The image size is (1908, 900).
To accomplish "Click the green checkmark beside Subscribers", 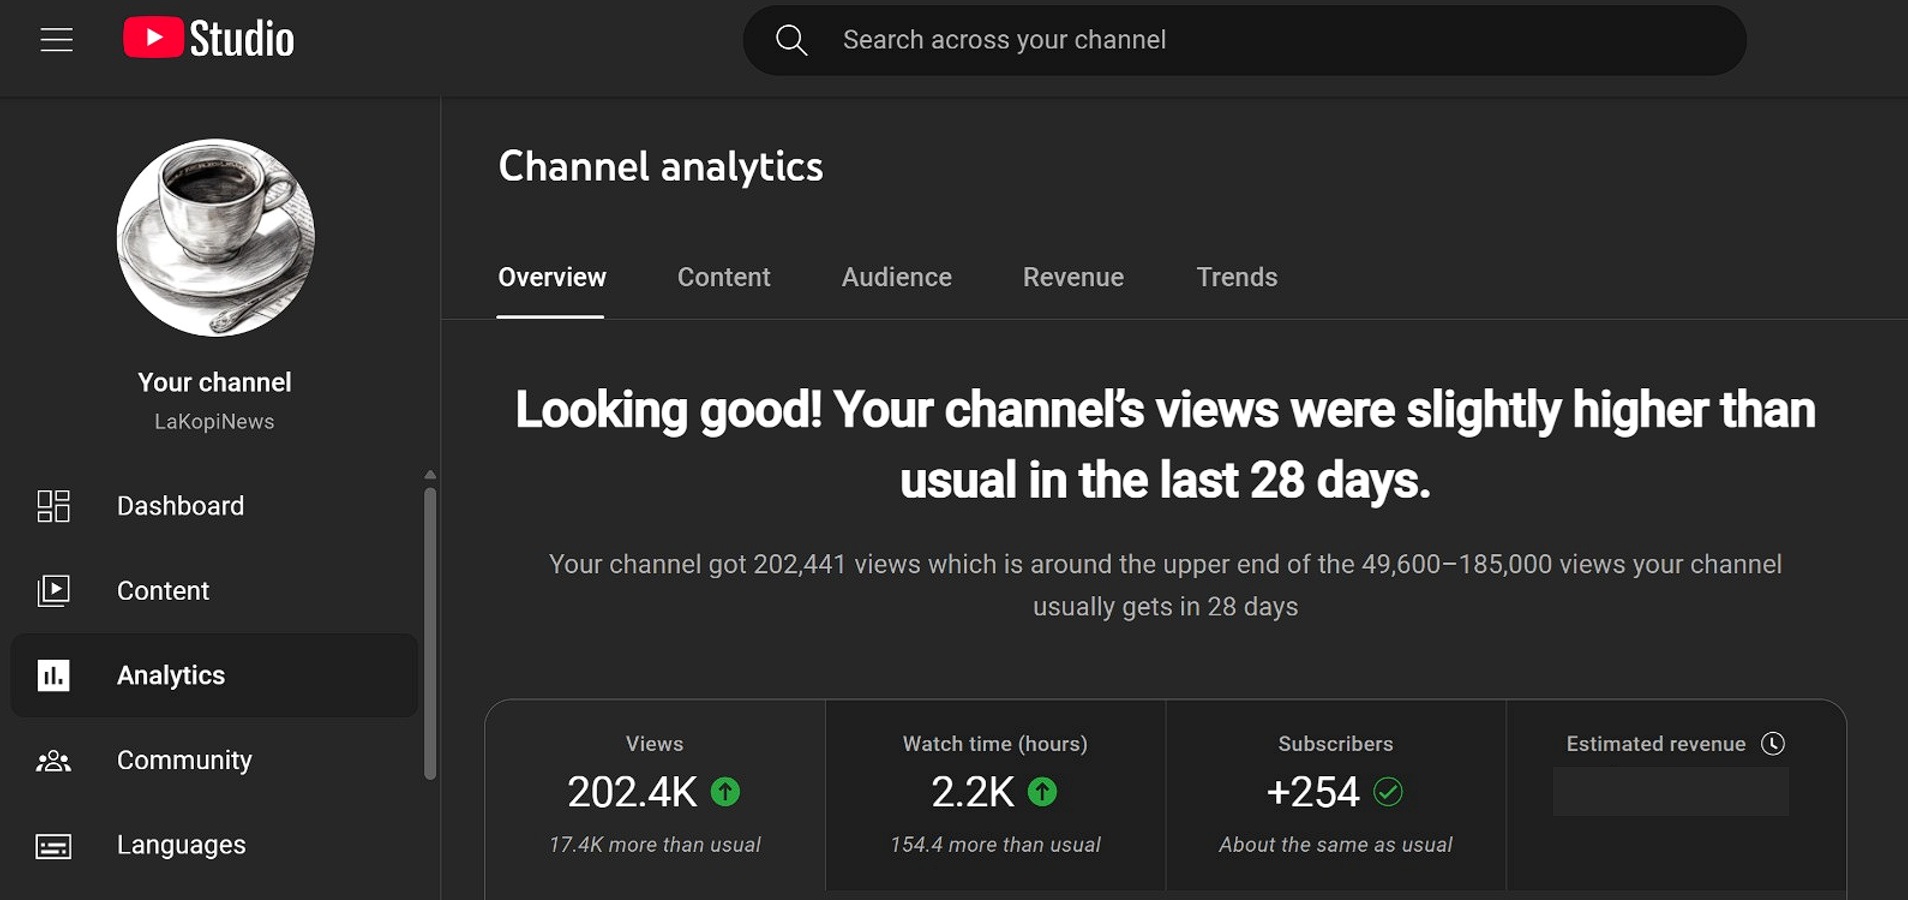I will (1388, 792).
